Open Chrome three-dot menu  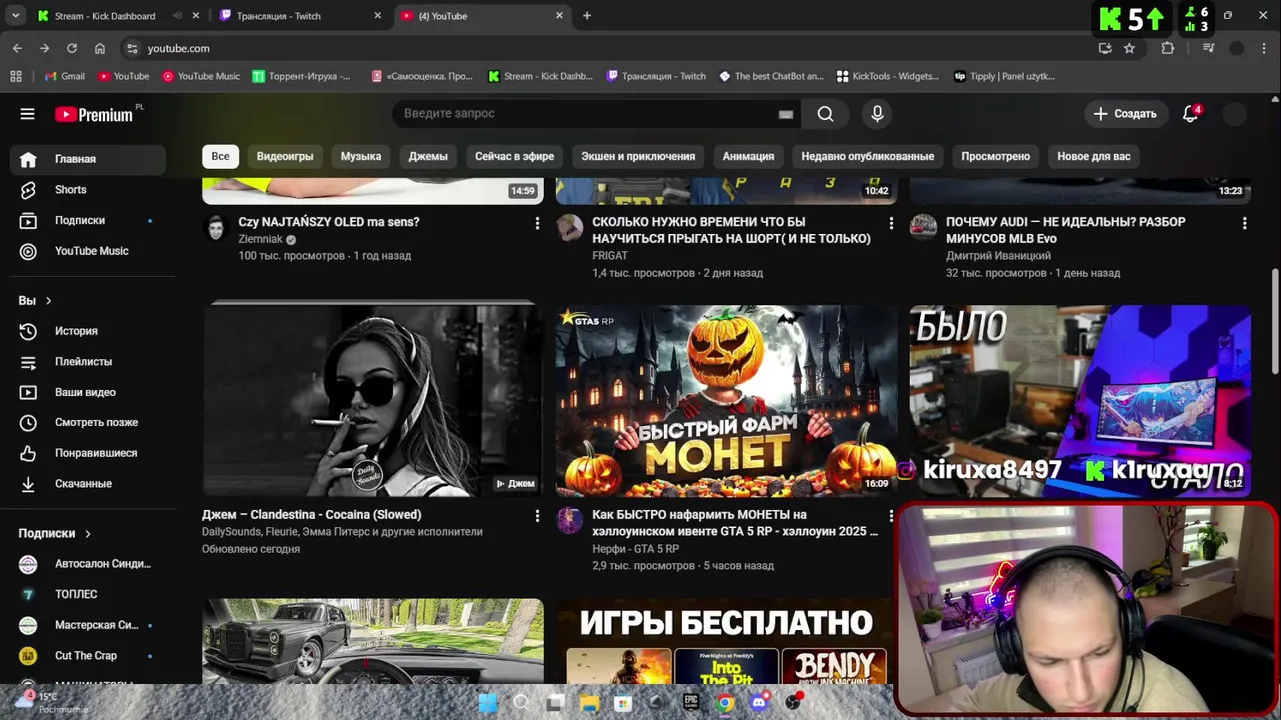(x=1266, y=48)
